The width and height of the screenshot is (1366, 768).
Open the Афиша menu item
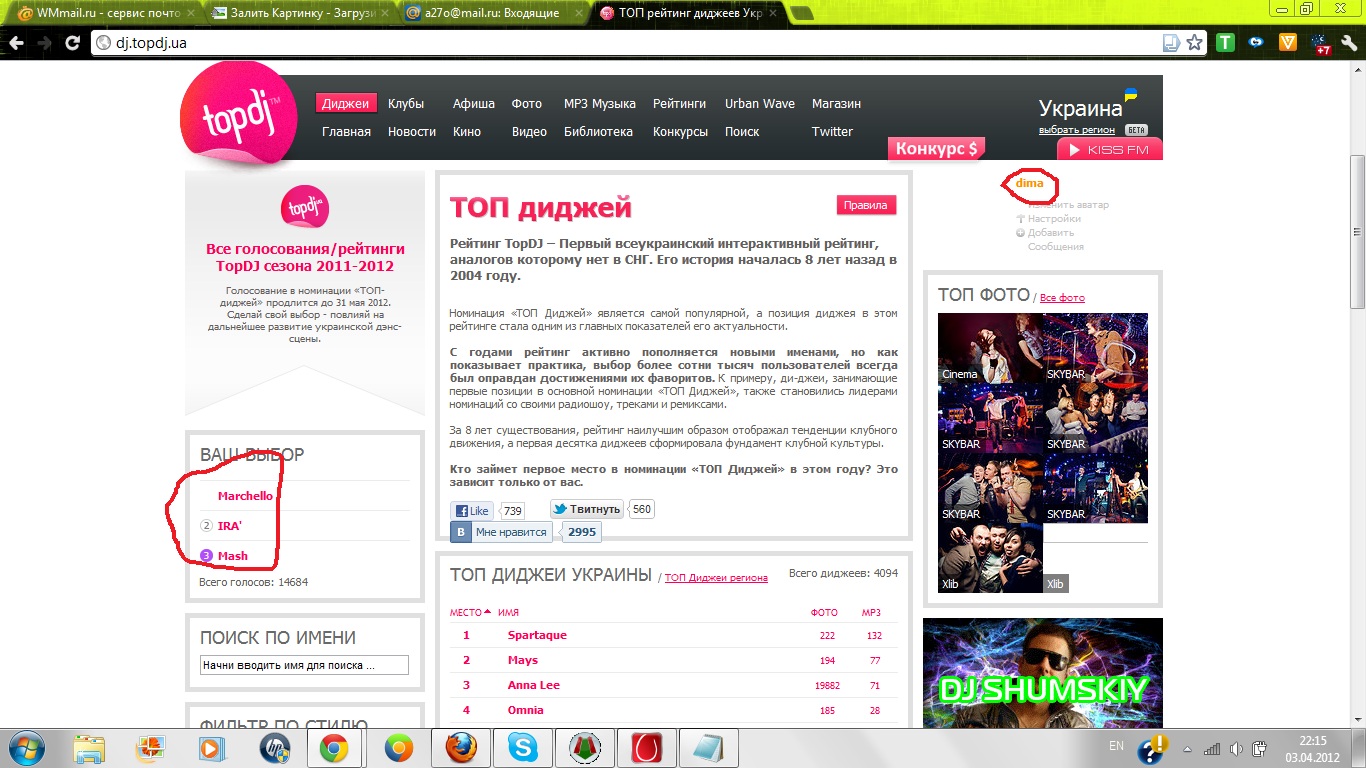474,104
